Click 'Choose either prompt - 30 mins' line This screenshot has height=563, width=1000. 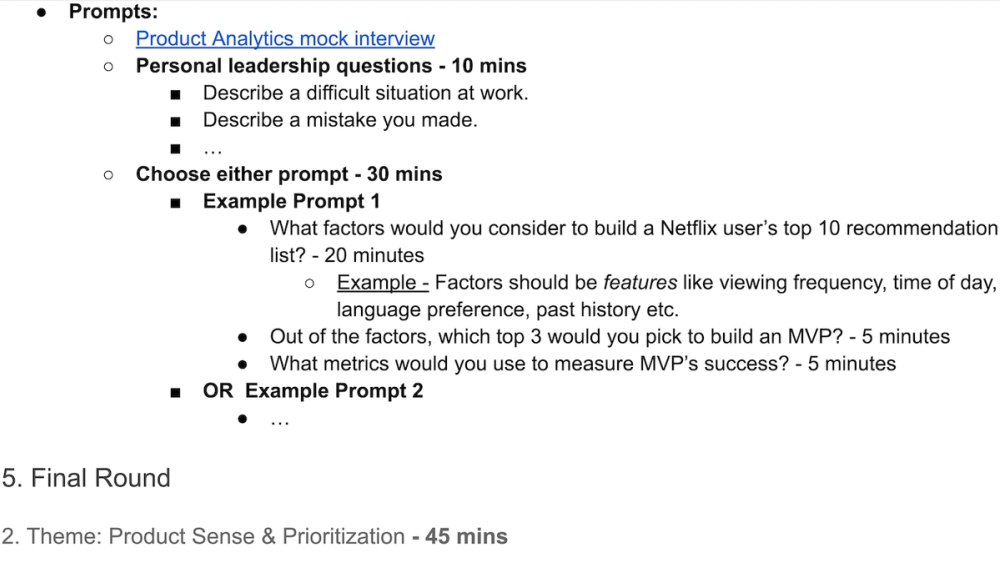[x=289, y=174]
